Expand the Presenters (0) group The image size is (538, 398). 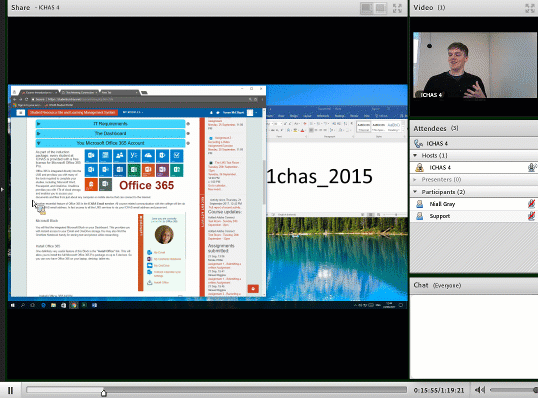pyautogui.click(x=415, y=179)
